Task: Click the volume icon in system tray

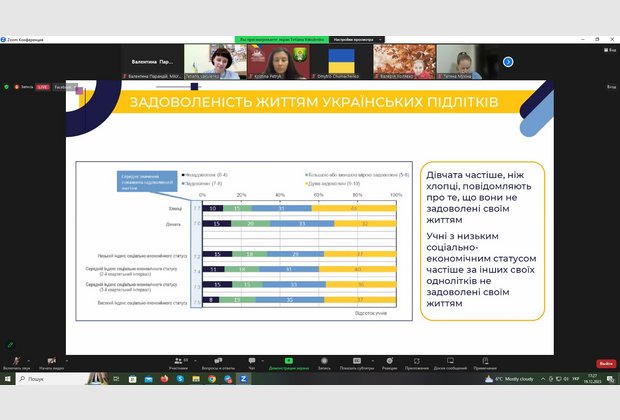Action: coord(566,379)
